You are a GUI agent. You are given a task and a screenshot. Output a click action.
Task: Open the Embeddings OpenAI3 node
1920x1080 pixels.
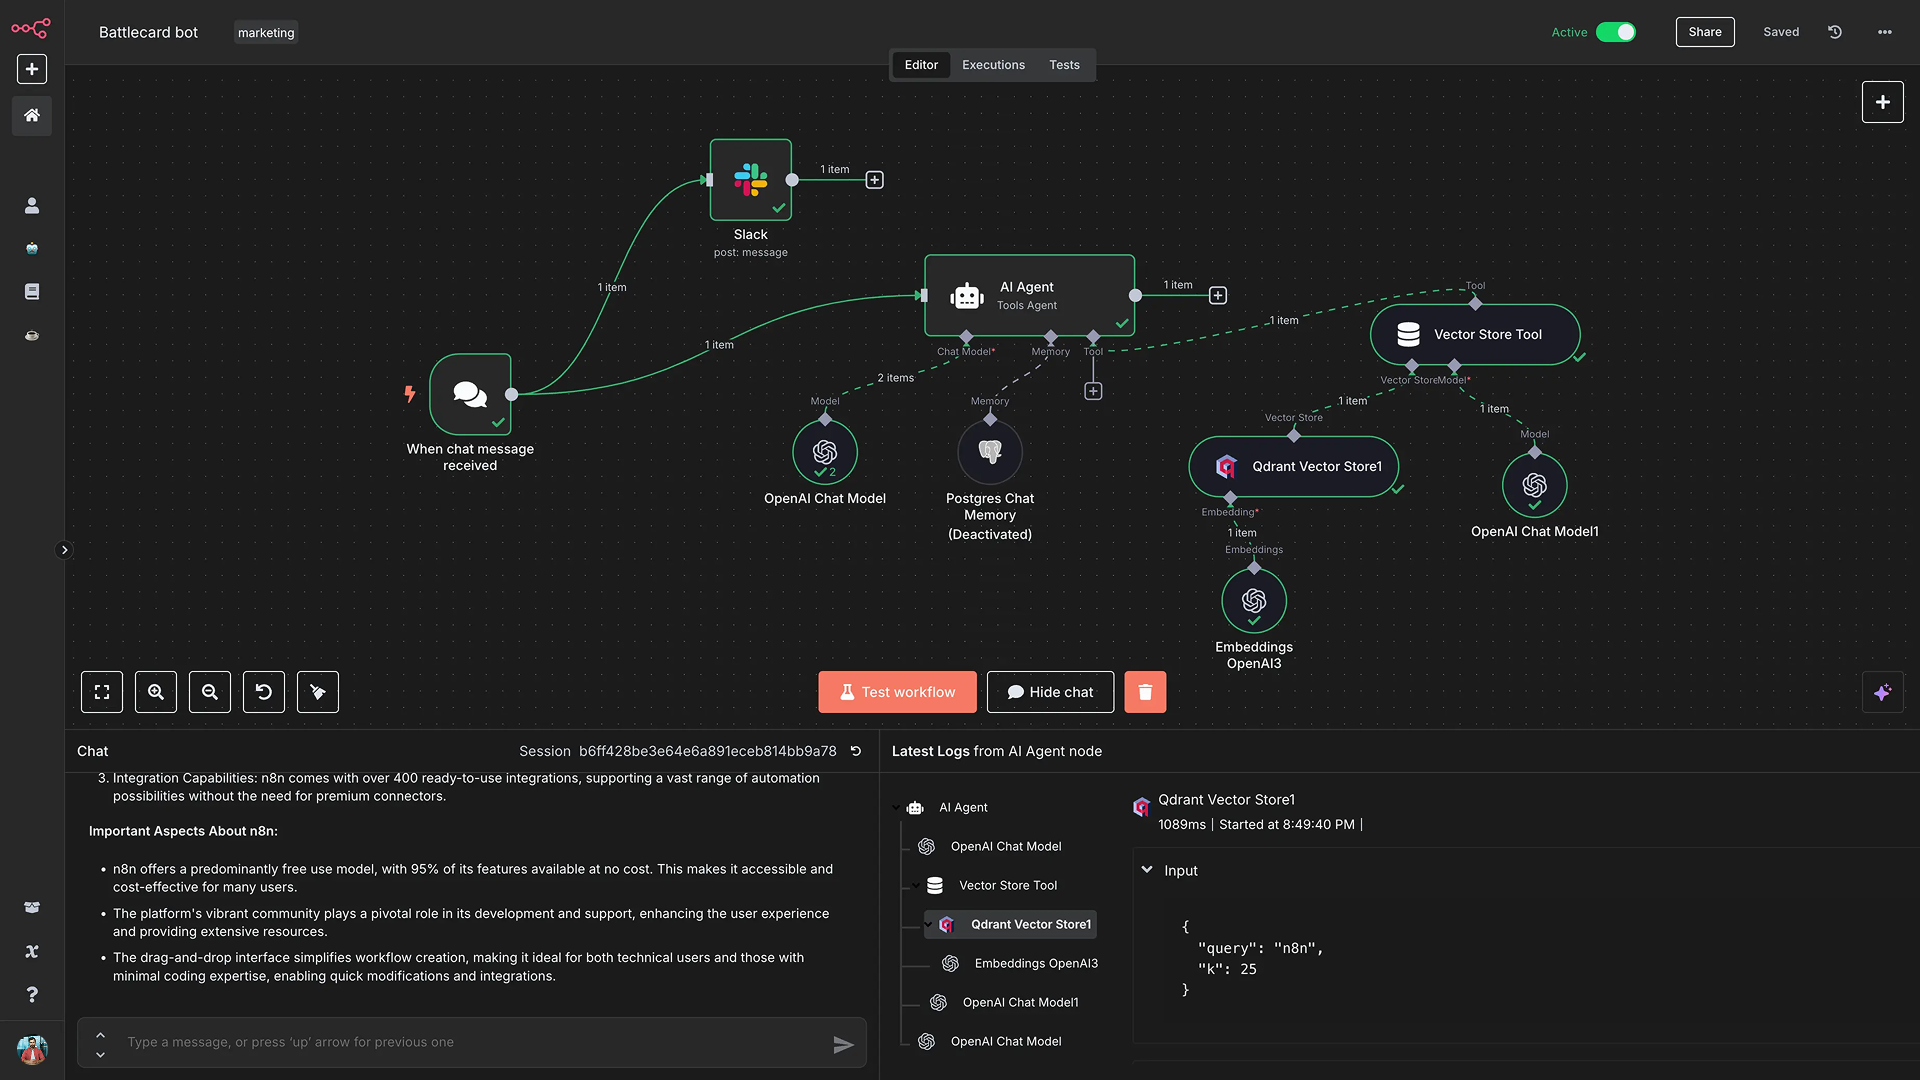(x=1253, y=600)
